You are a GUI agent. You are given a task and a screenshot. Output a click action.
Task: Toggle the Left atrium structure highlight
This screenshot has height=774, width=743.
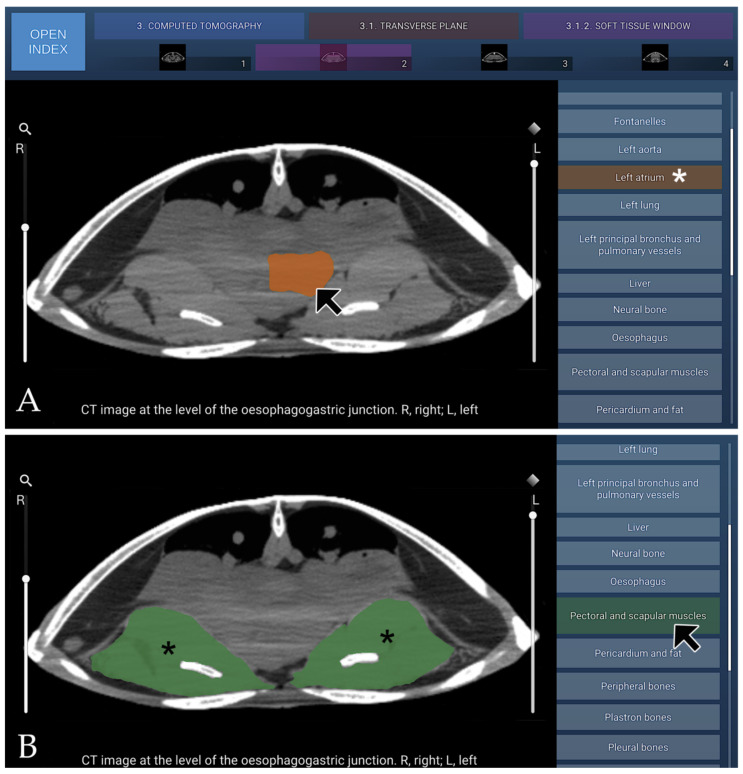point(640,177)
